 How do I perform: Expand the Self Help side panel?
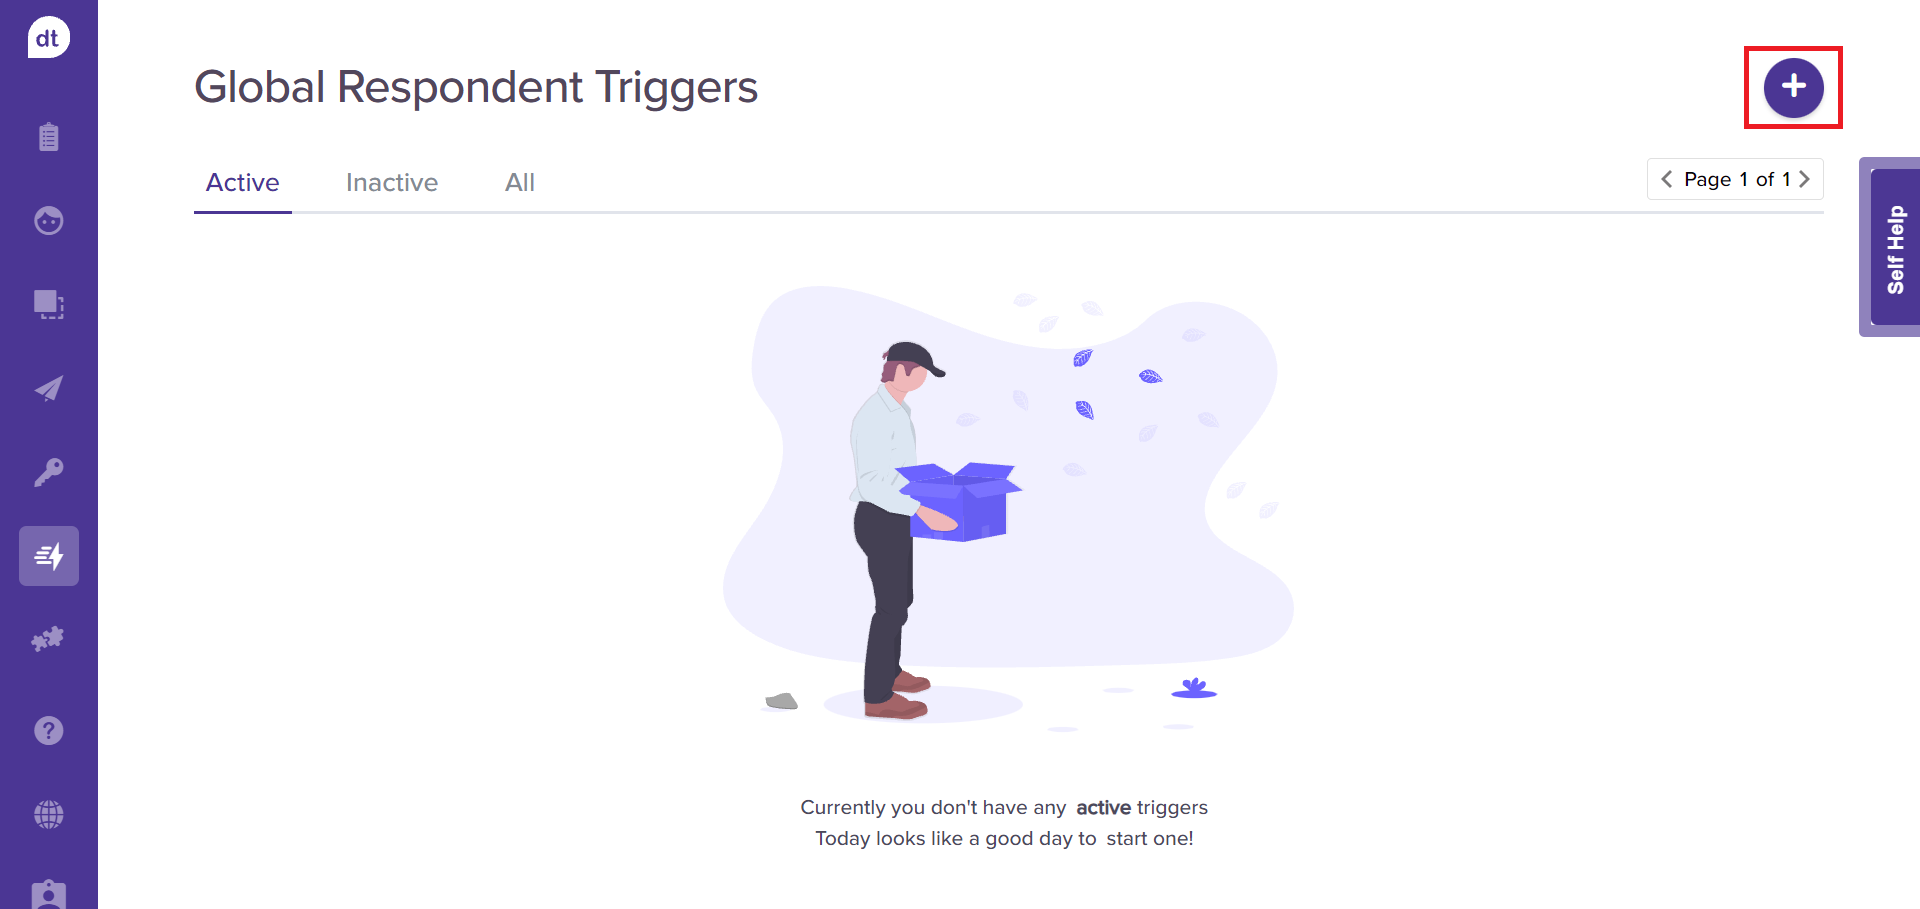coord(1894,247)
